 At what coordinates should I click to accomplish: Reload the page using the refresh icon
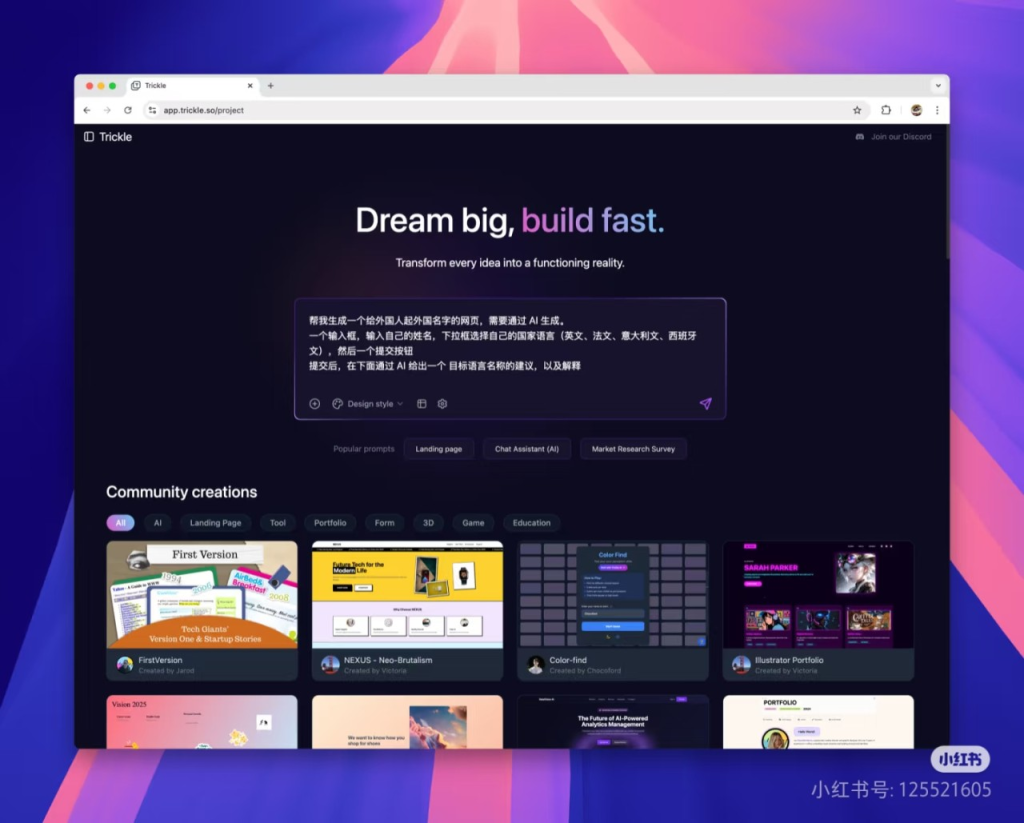coord(128,110)
